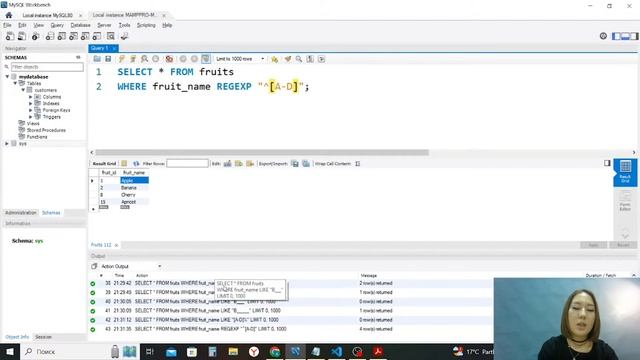Open SQL script file icon in main toolbar

tap(22, 36)
